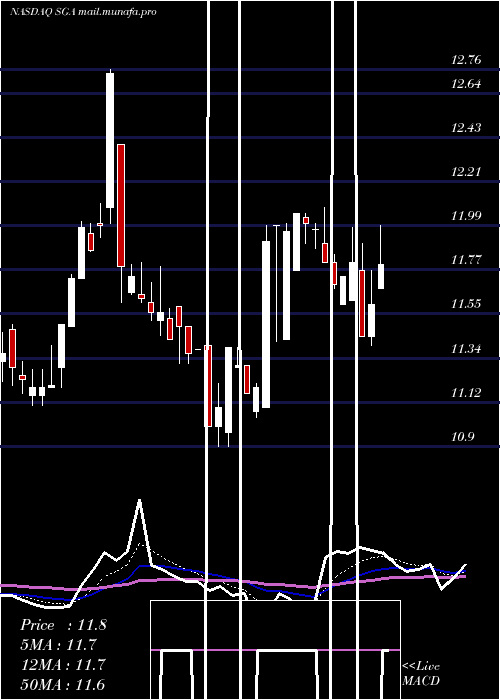Click the '<<Live MACD' label
This screenshot has height=700, width=500.
421,674
